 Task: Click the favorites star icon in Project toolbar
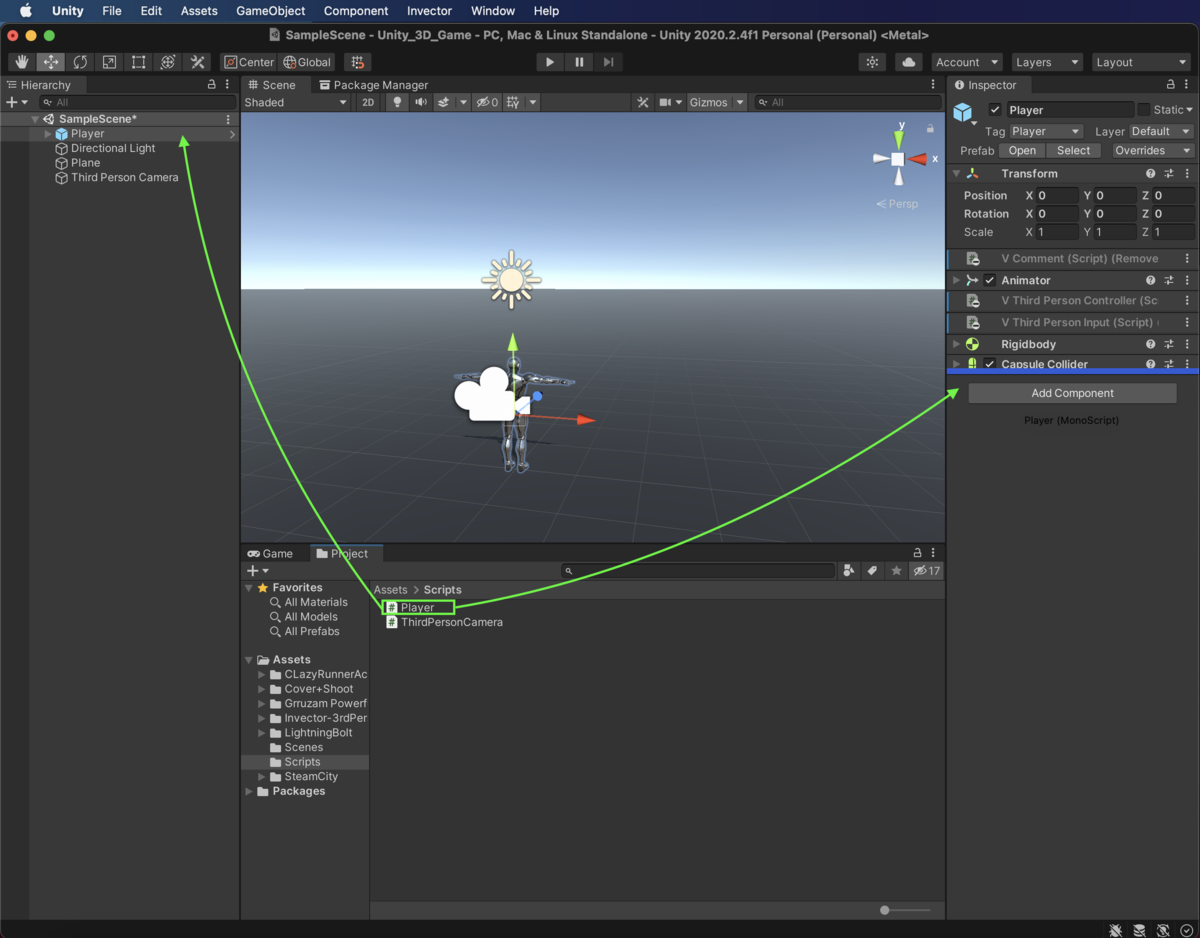[x=896, y=571]
